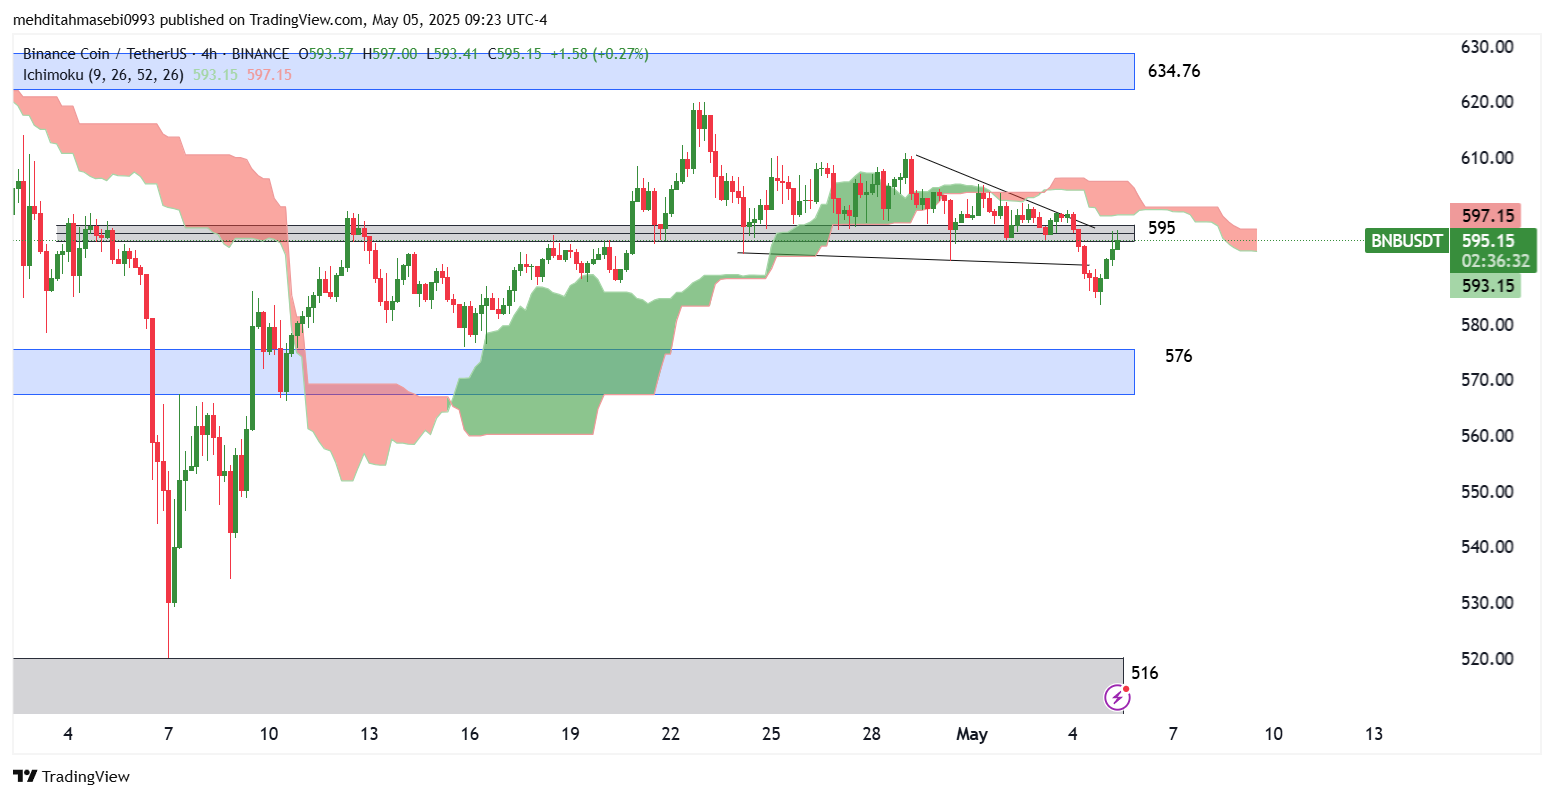Click the Ichimoku legend value 593.15
This screenshot has height=798, width=1554.
(x=215, y=75)
